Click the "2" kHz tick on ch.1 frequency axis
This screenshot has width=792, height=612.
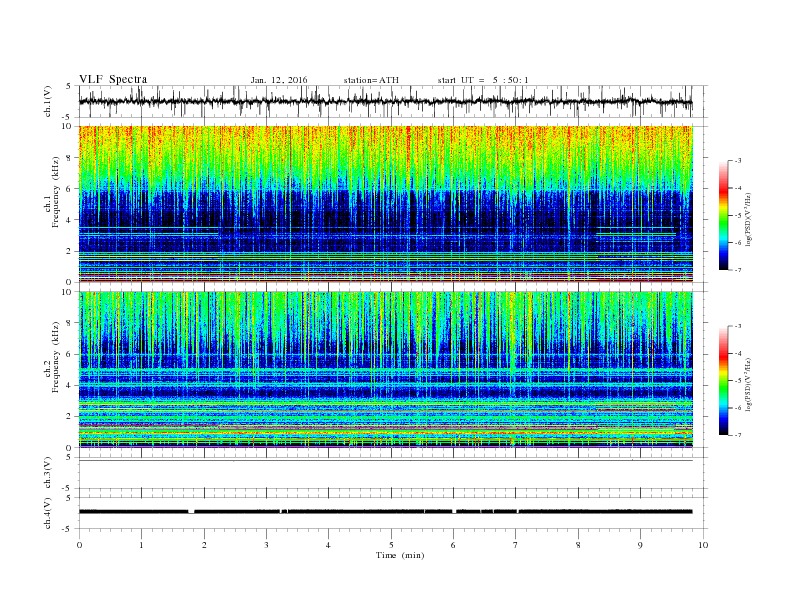(x=70, y=251)
